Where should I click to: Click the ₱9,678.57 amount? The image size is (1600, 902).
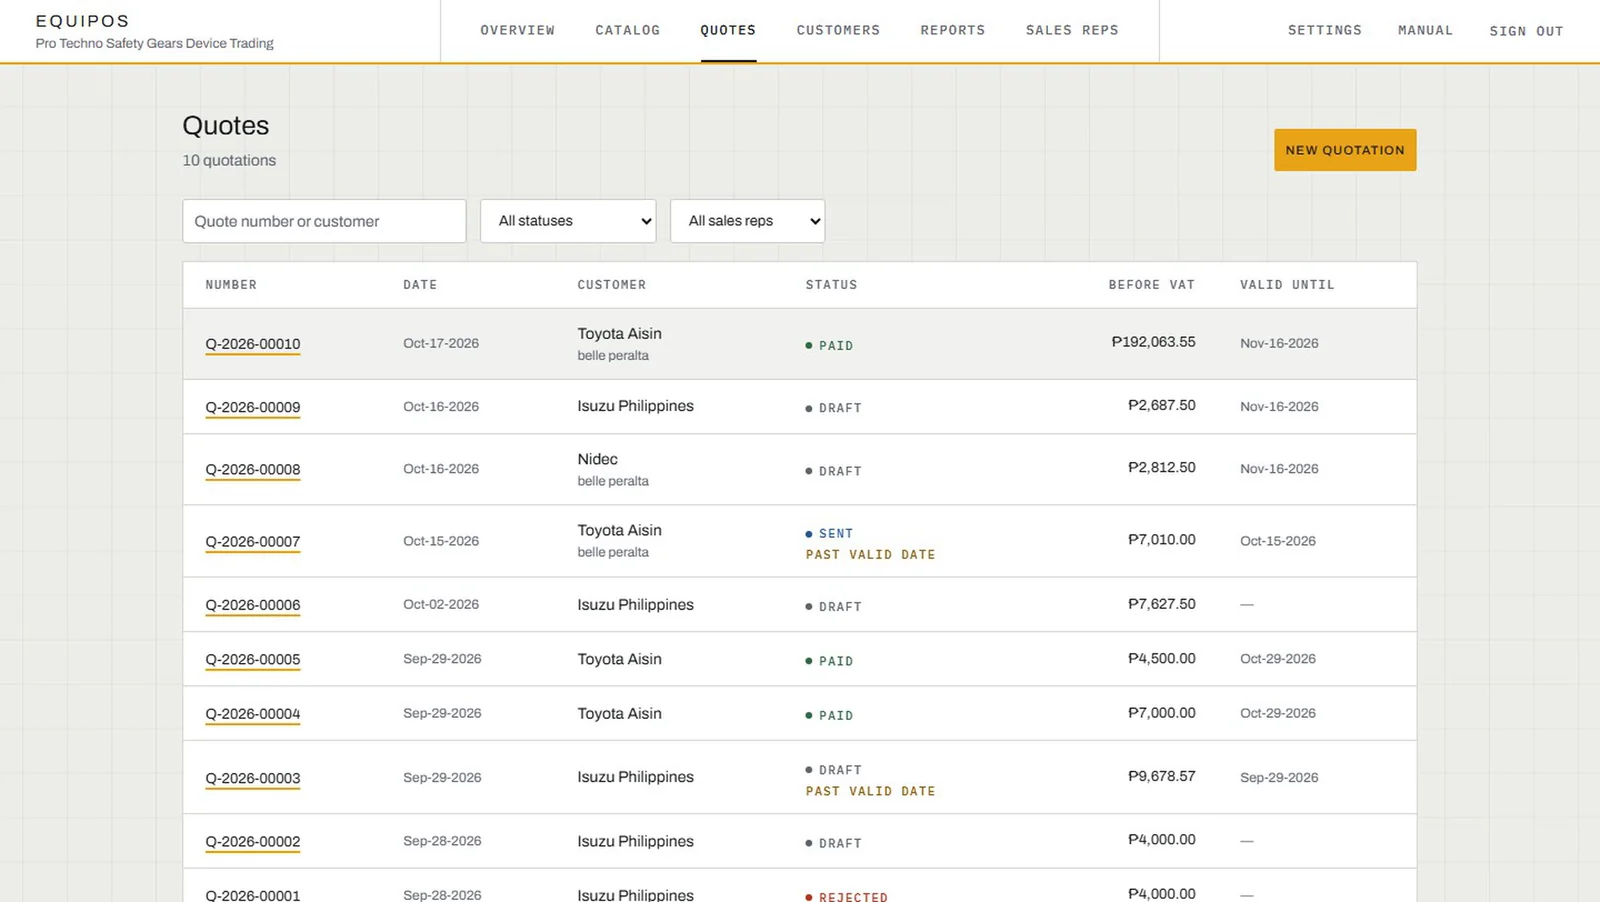tap(1161, 776)
